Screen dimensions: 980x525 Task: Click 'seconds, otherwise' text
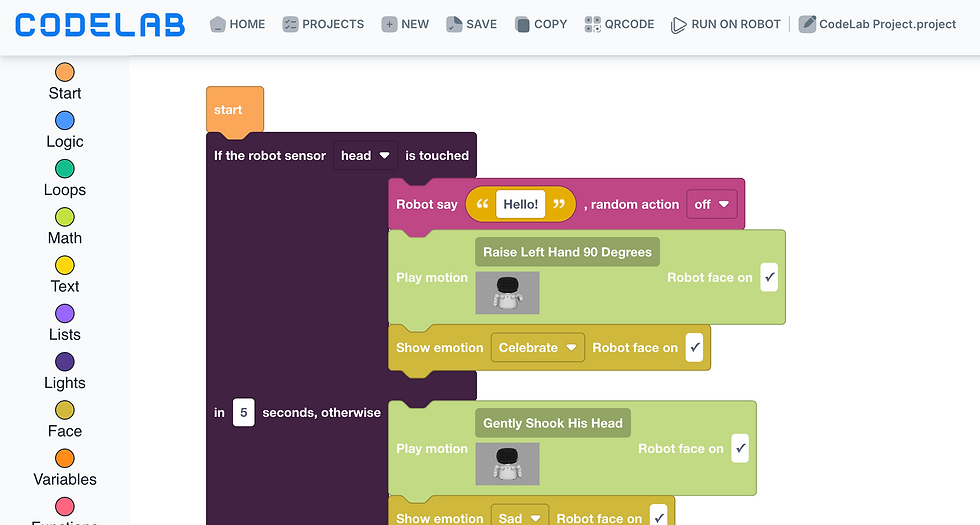pos(321,412)
